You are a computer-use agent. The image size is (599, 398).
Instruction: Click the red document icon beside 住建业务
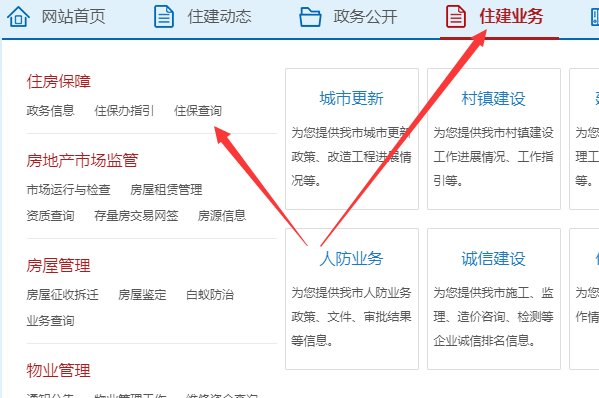(x=456, y=17)
